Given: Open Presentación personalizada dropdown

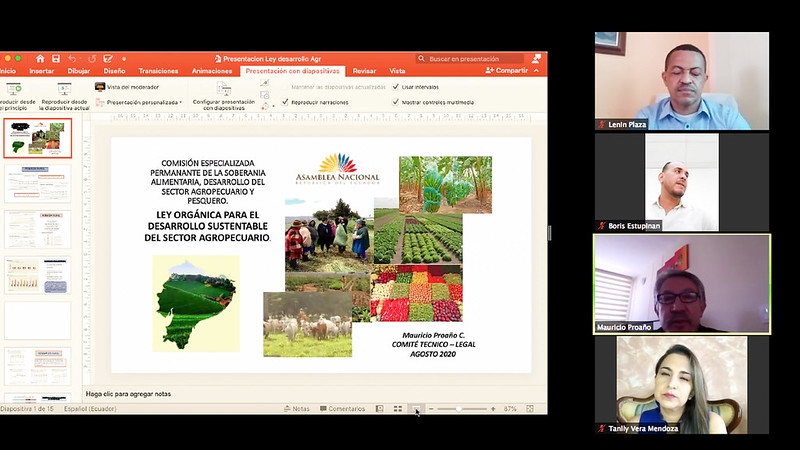Looking at the screenshot, I should 139,103.
